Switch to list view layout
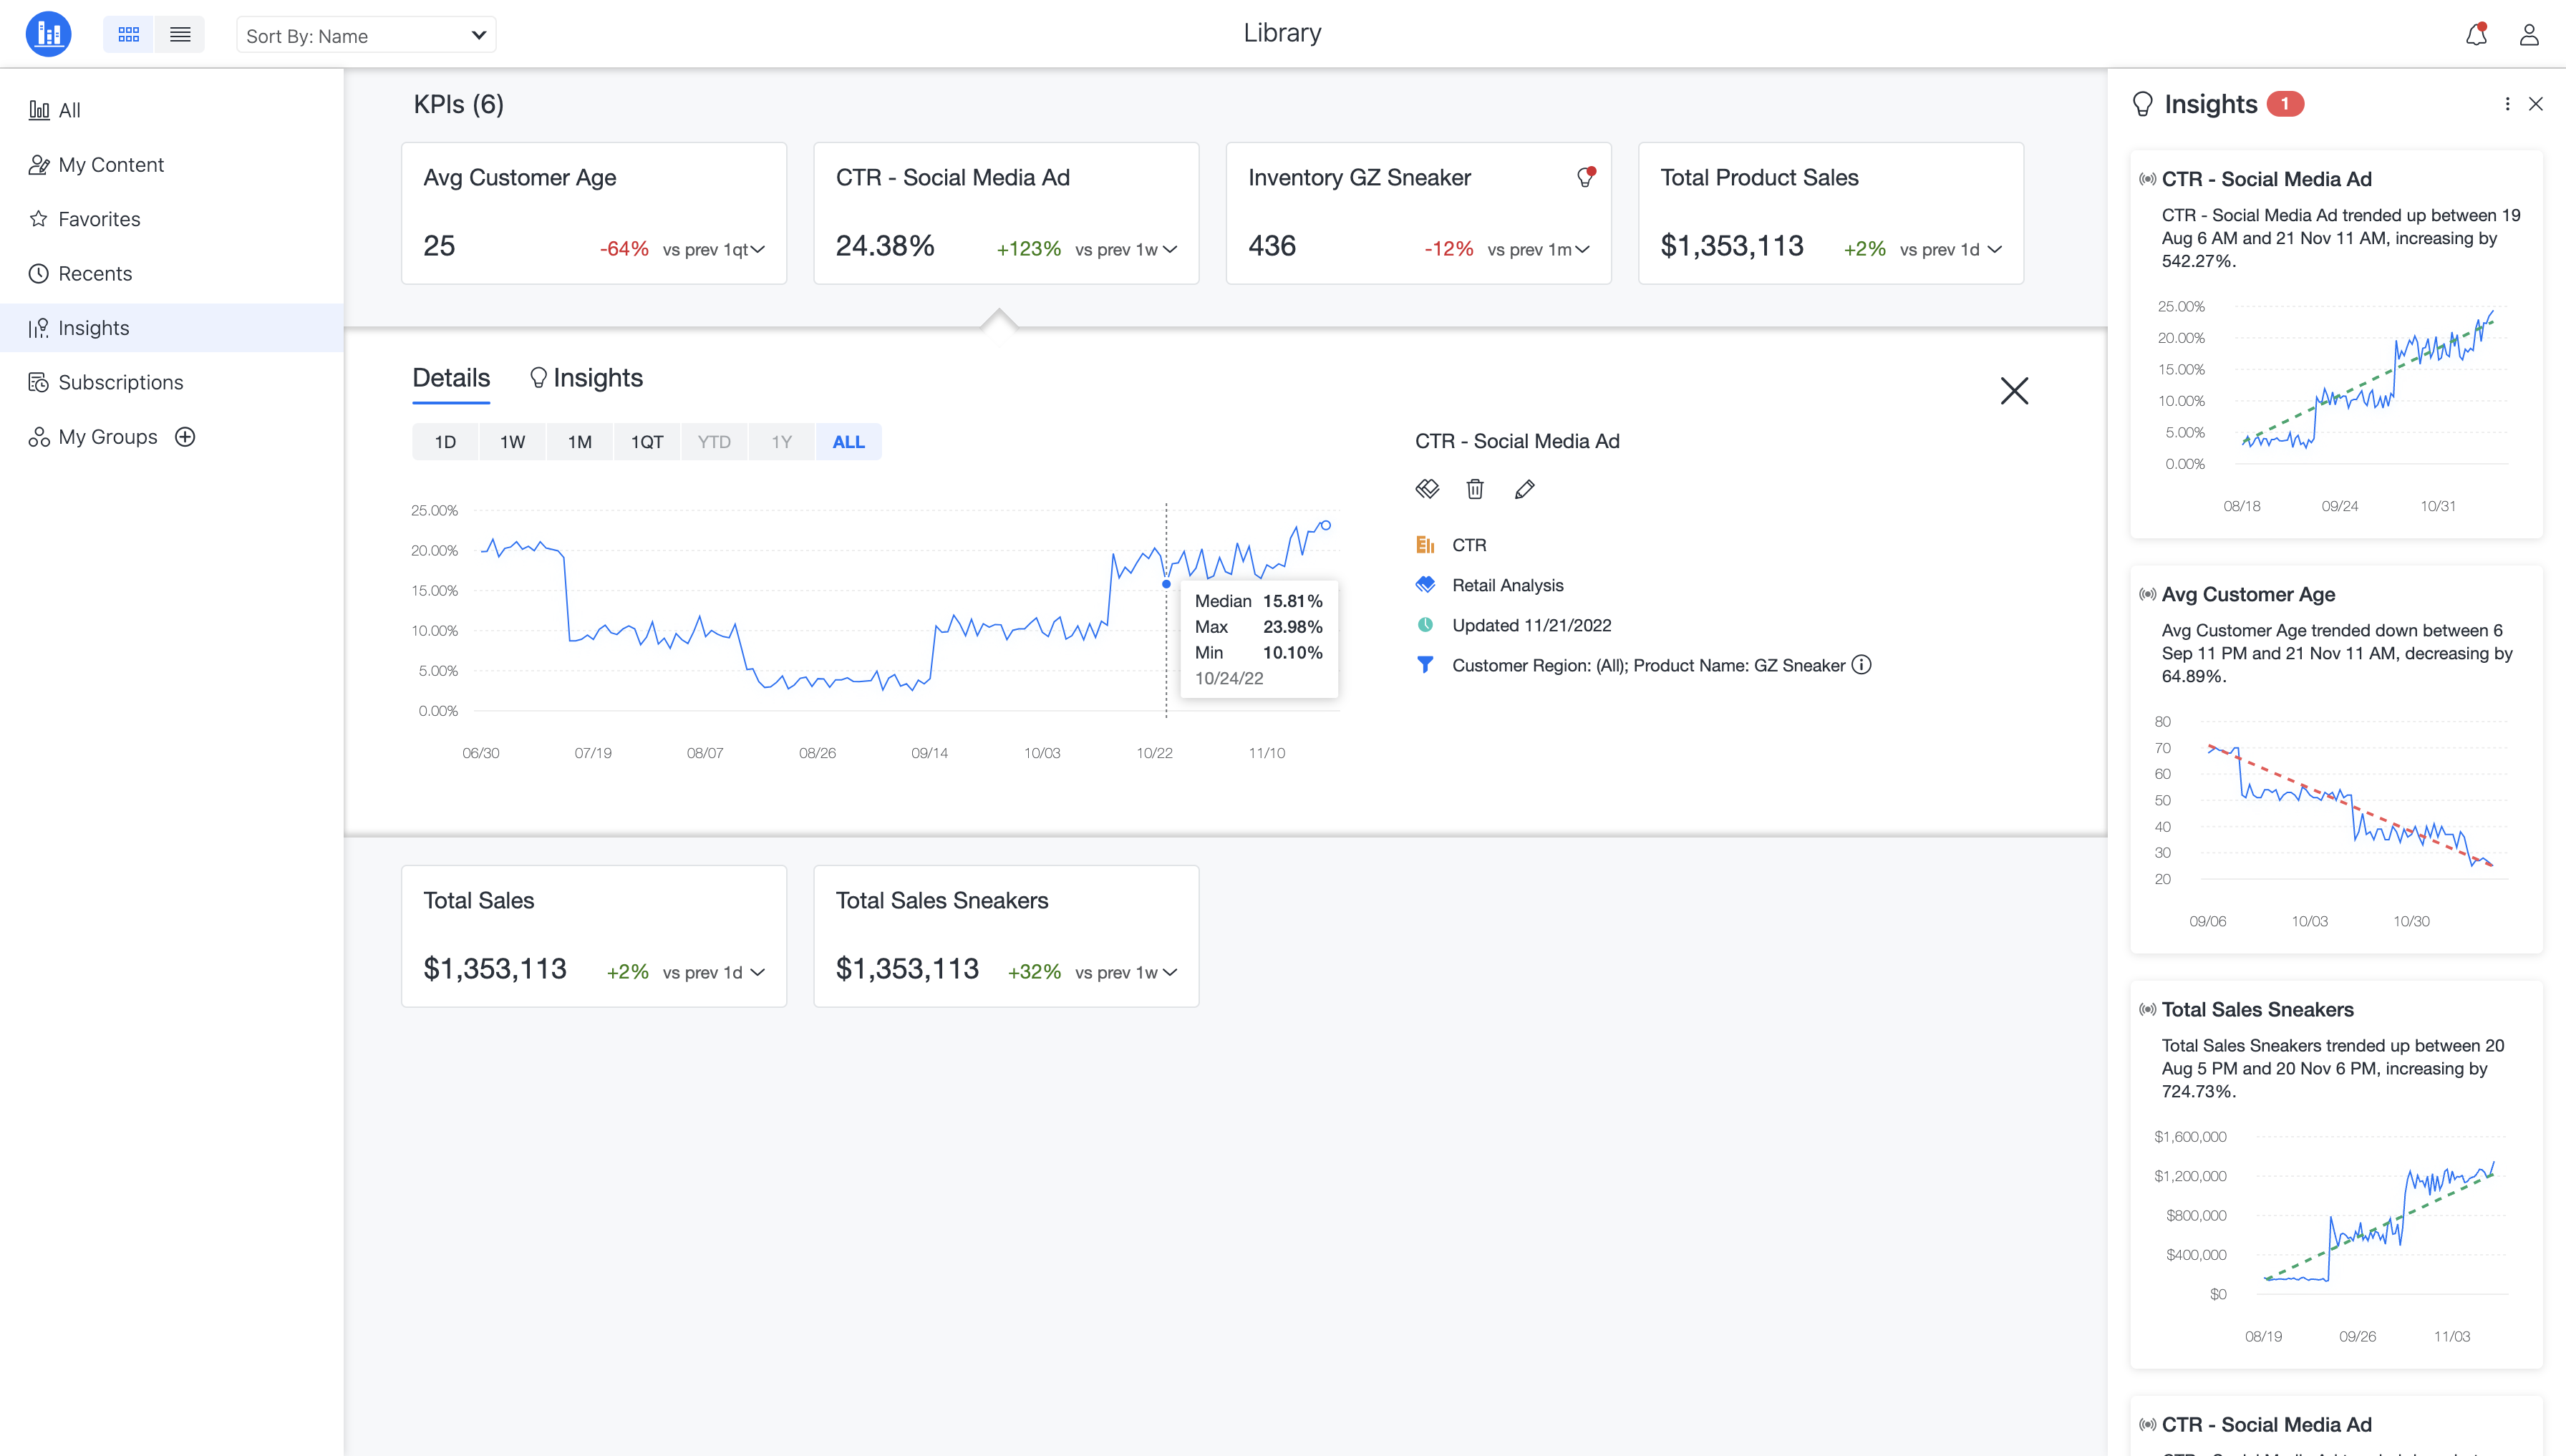Image resolution: width=2566 pixels, height=1456 pixels. (x=180, y=35)
